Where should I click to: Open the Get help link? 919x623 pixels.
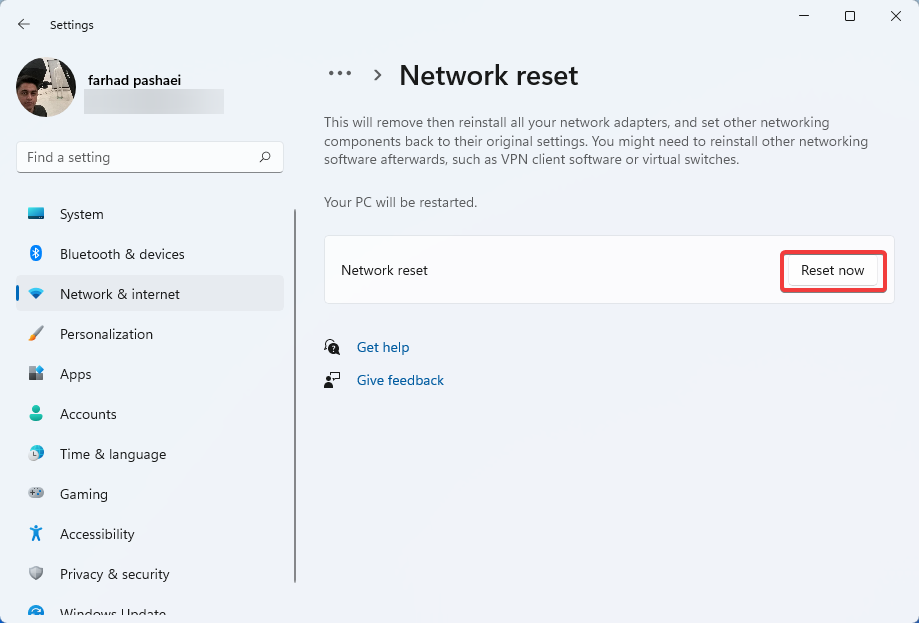[383, 347]
